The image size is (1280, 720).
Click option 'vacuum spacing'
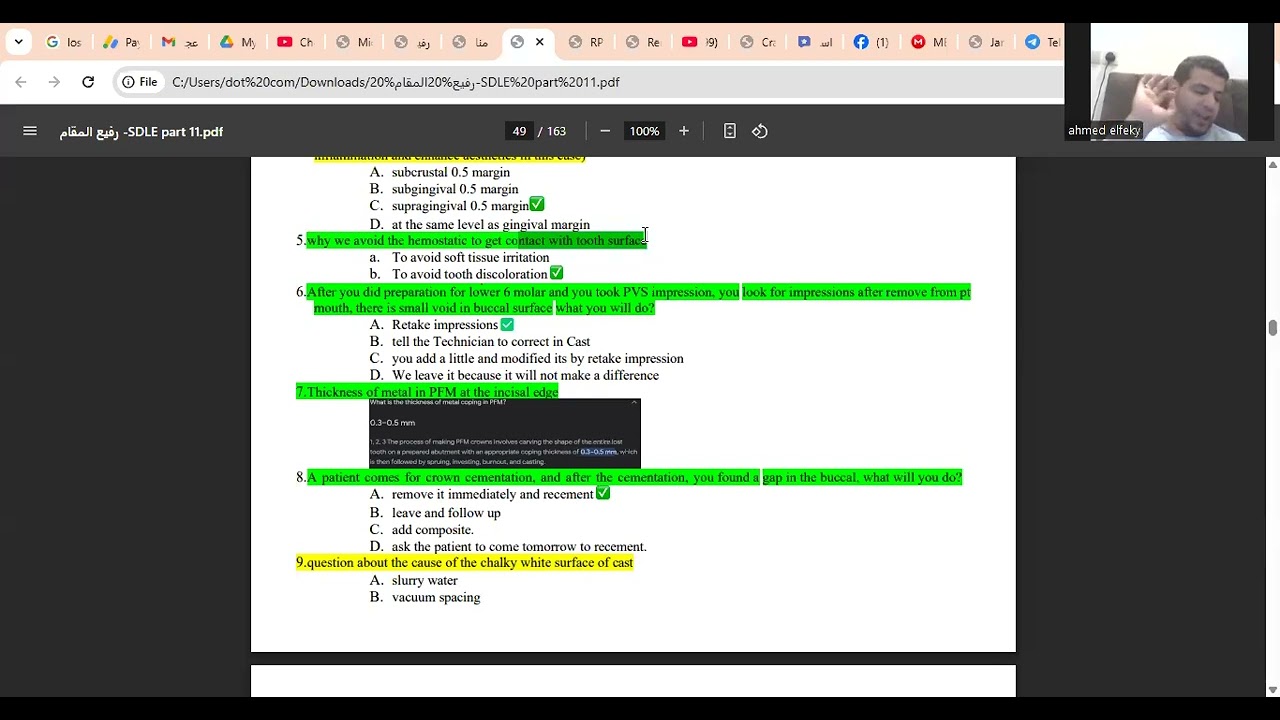pyautogui.click(x=436, y=598)
